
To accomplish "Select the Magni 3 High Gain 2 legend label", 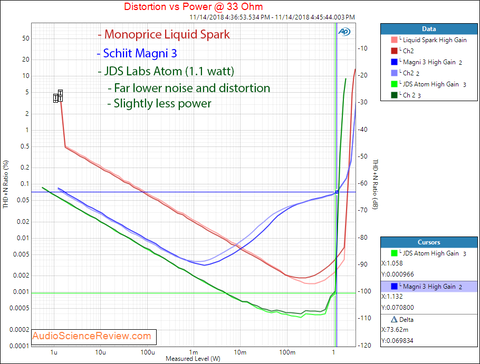I will coord(432,62).
